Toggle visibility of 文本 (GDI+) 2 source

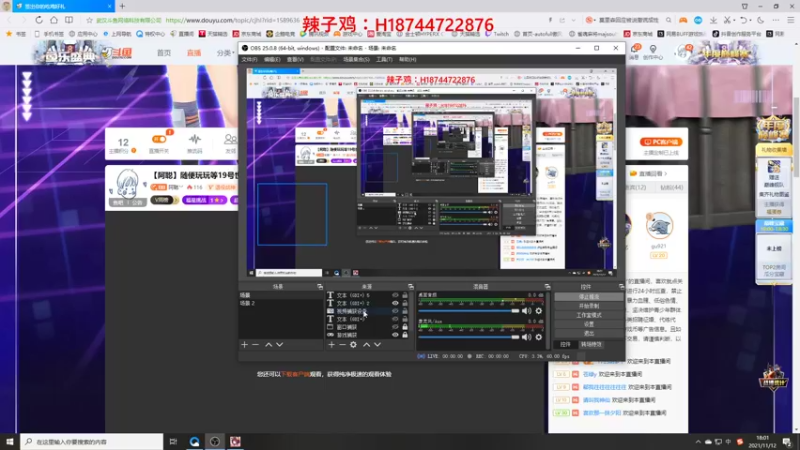(x=395, y=303)
